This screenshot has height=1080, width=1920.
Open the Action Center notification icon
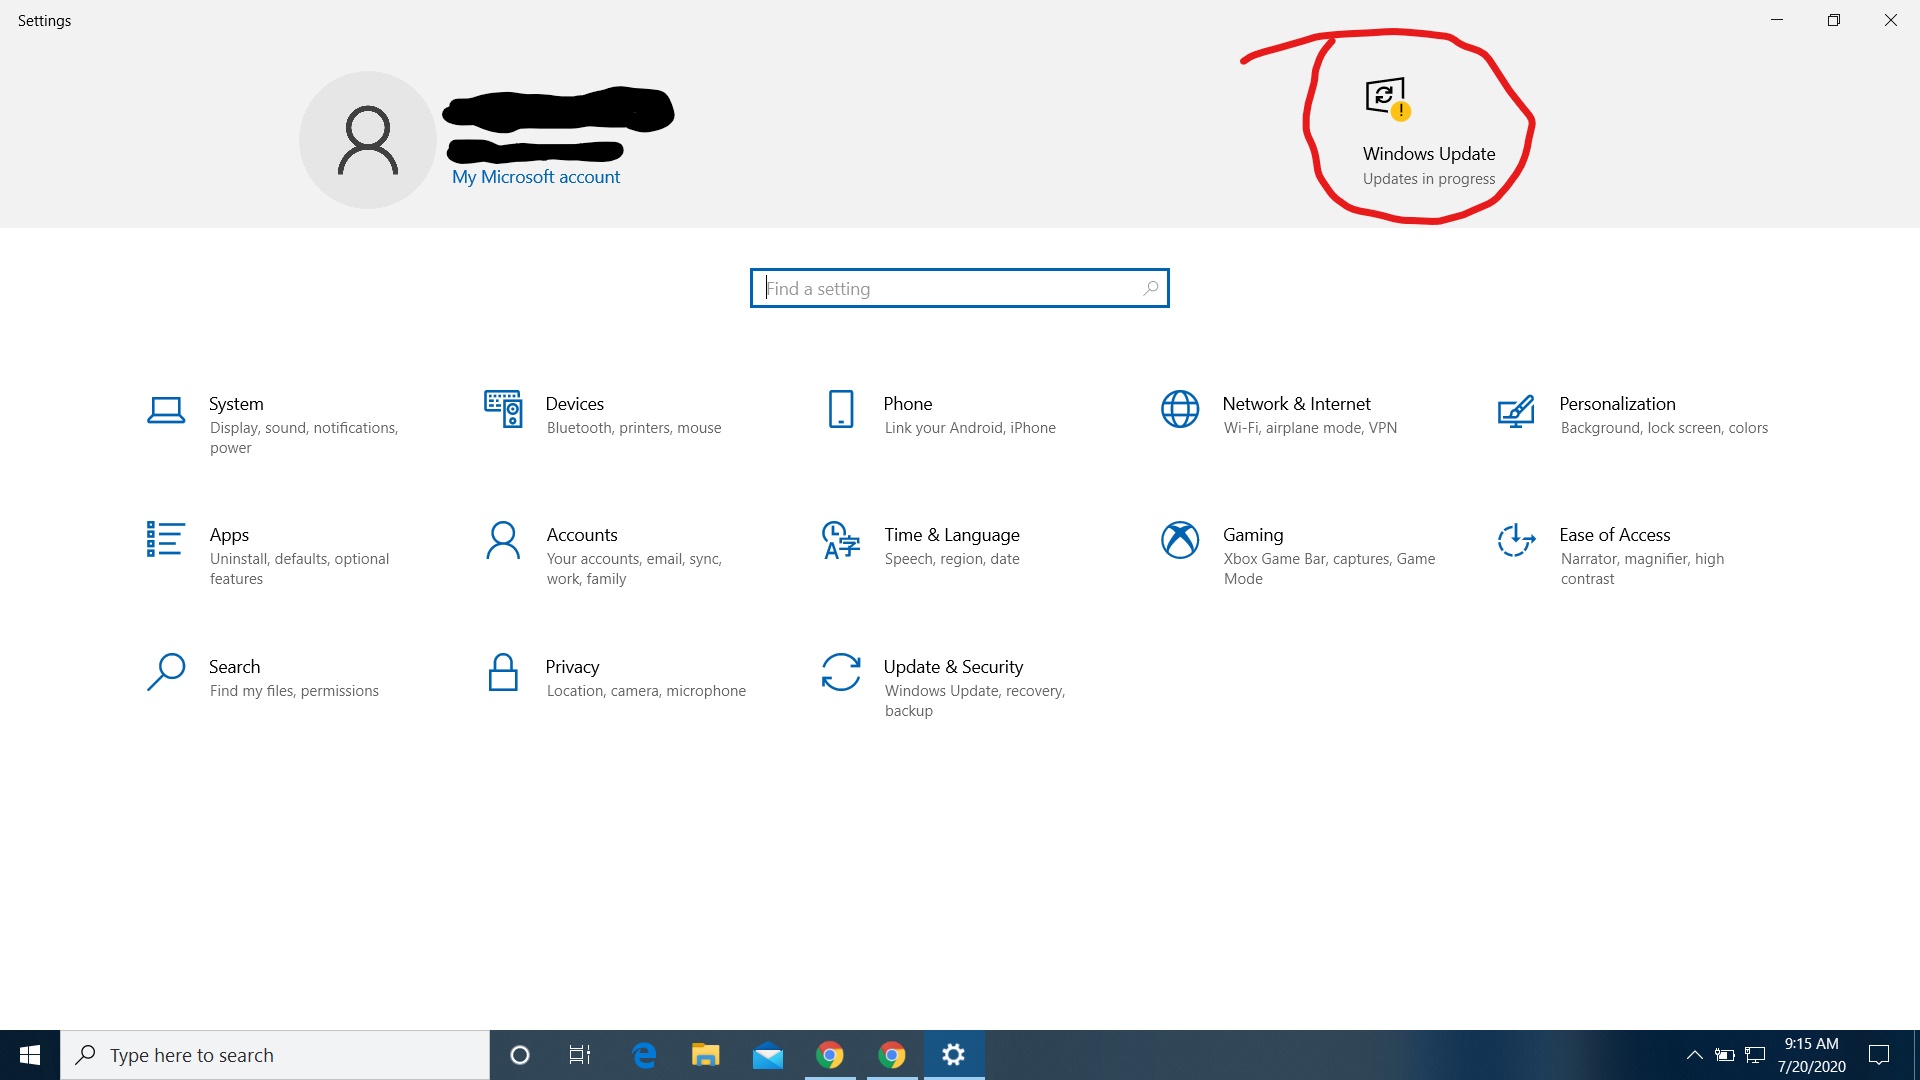tap(1879, 1055)
